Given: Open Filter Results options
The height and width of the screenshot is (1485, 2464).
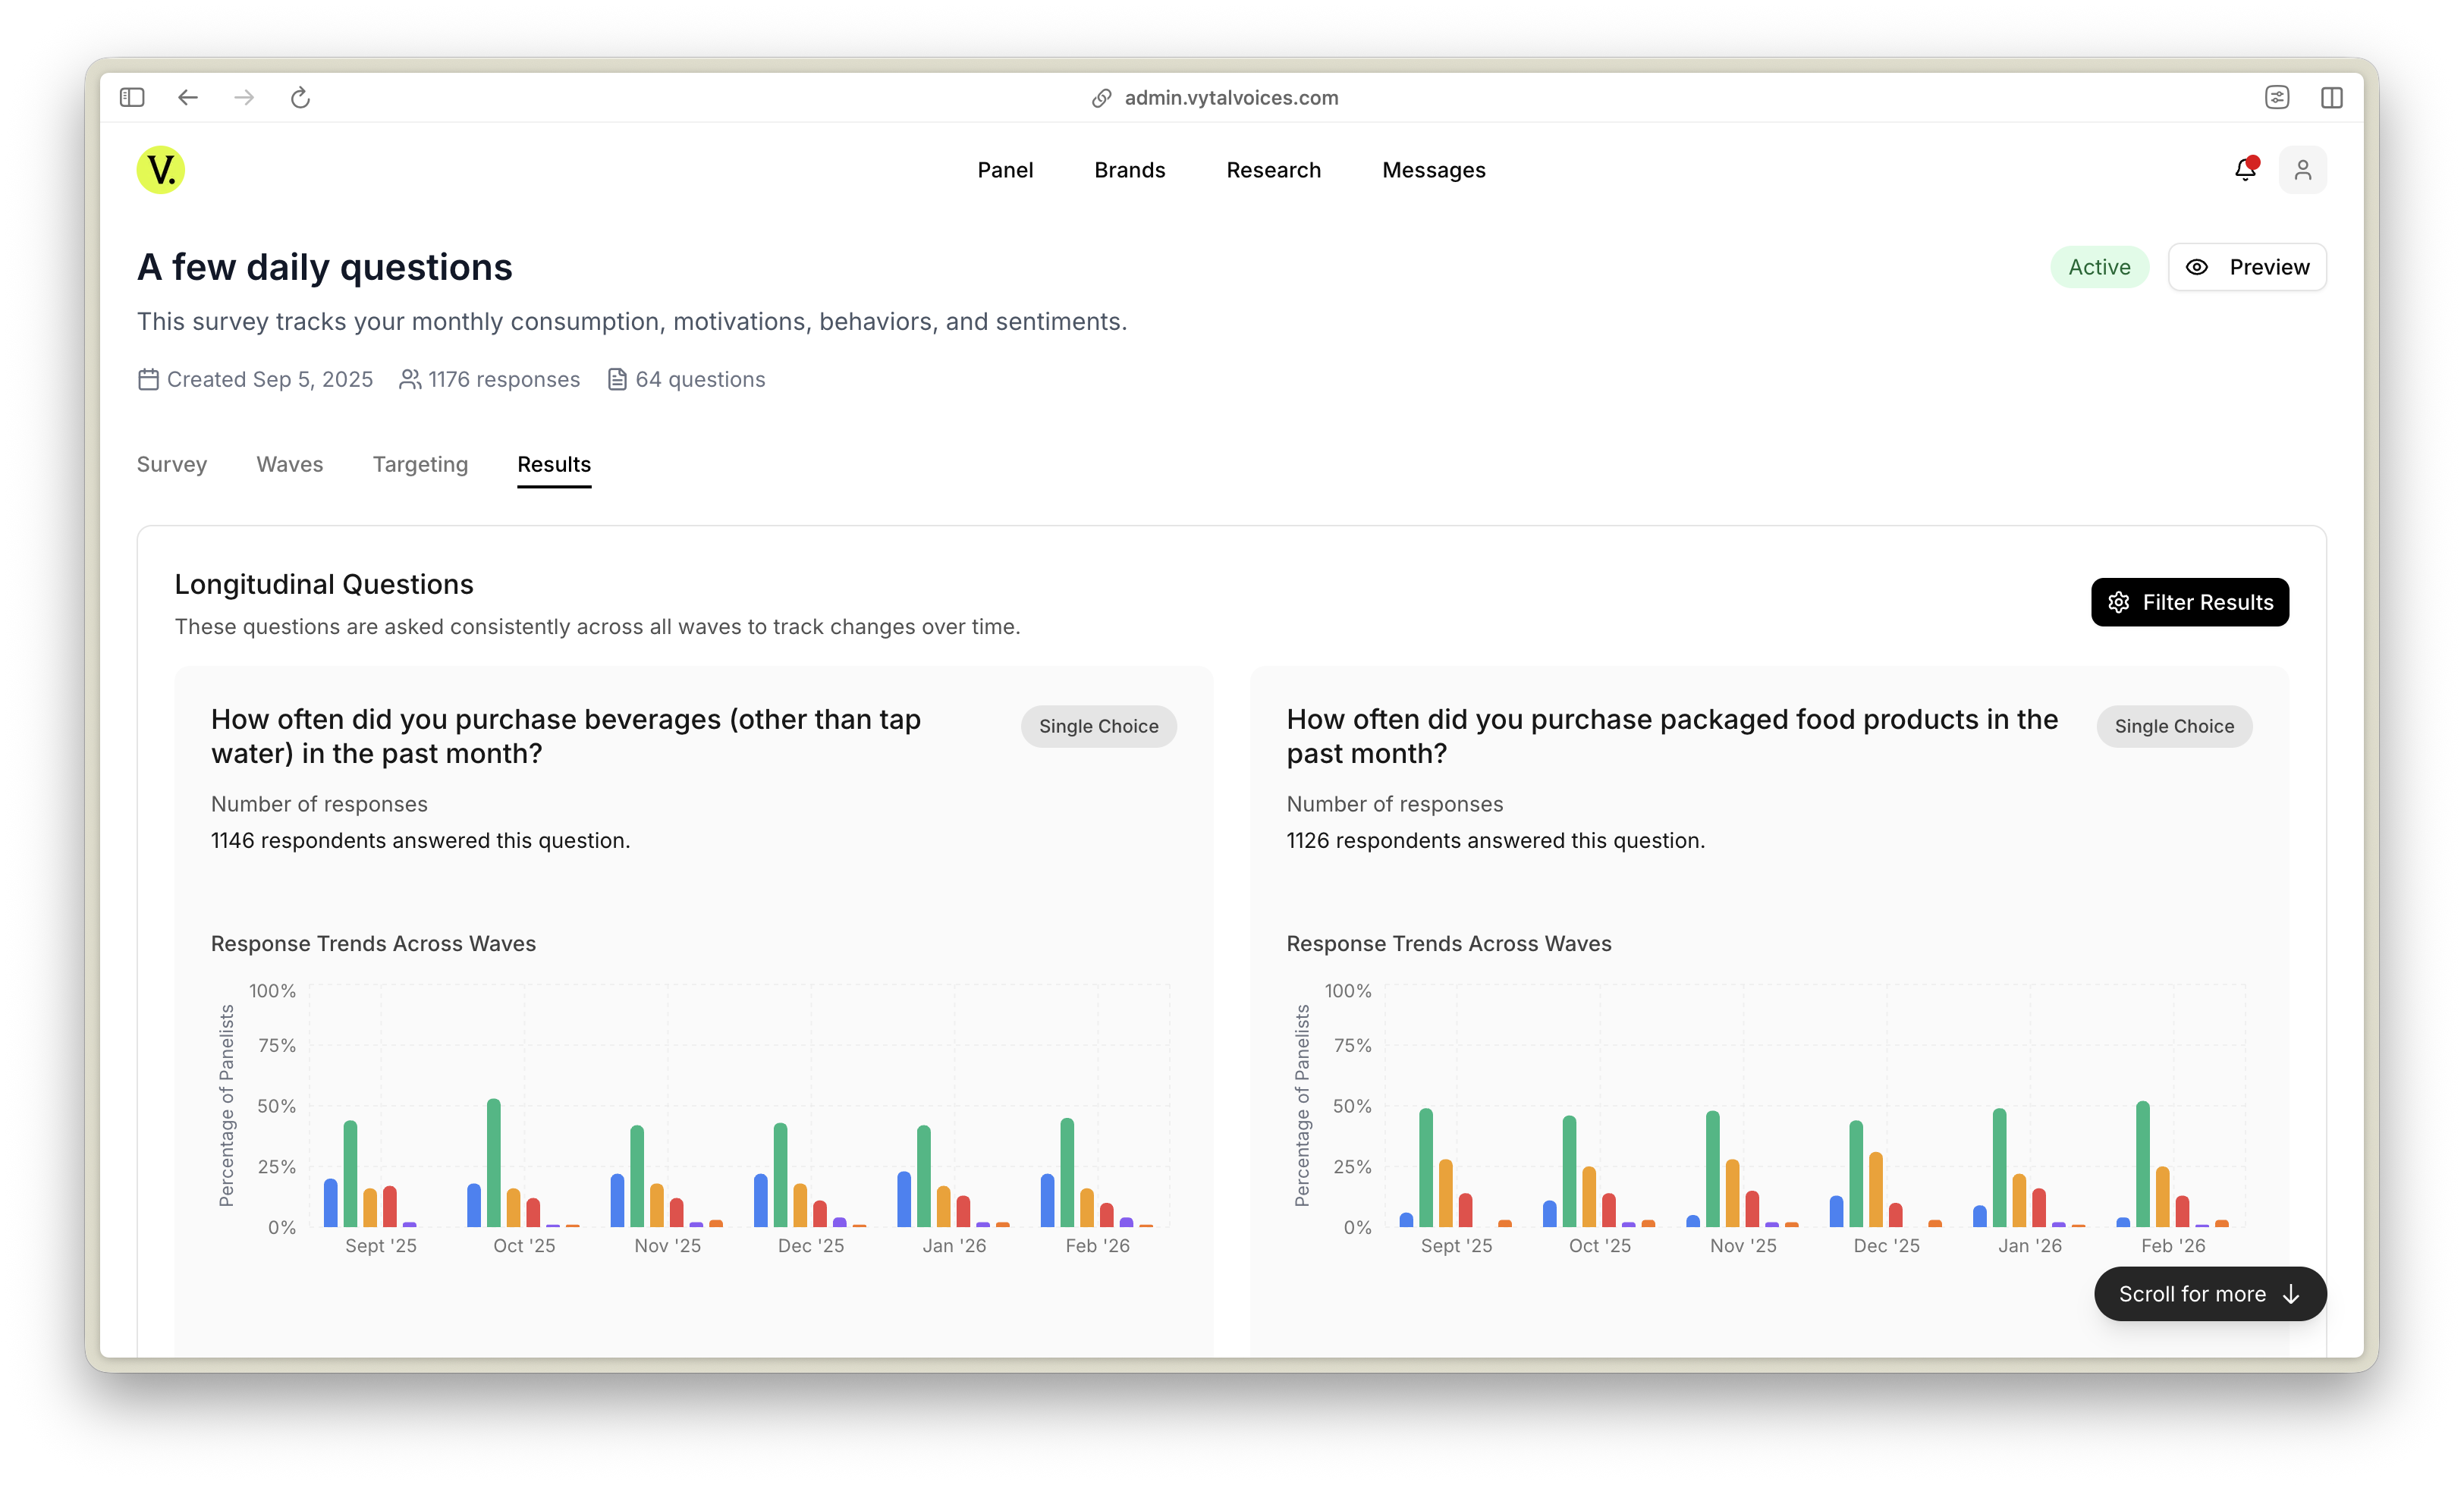Looking at the screenshot, I should click(2189, 602).
